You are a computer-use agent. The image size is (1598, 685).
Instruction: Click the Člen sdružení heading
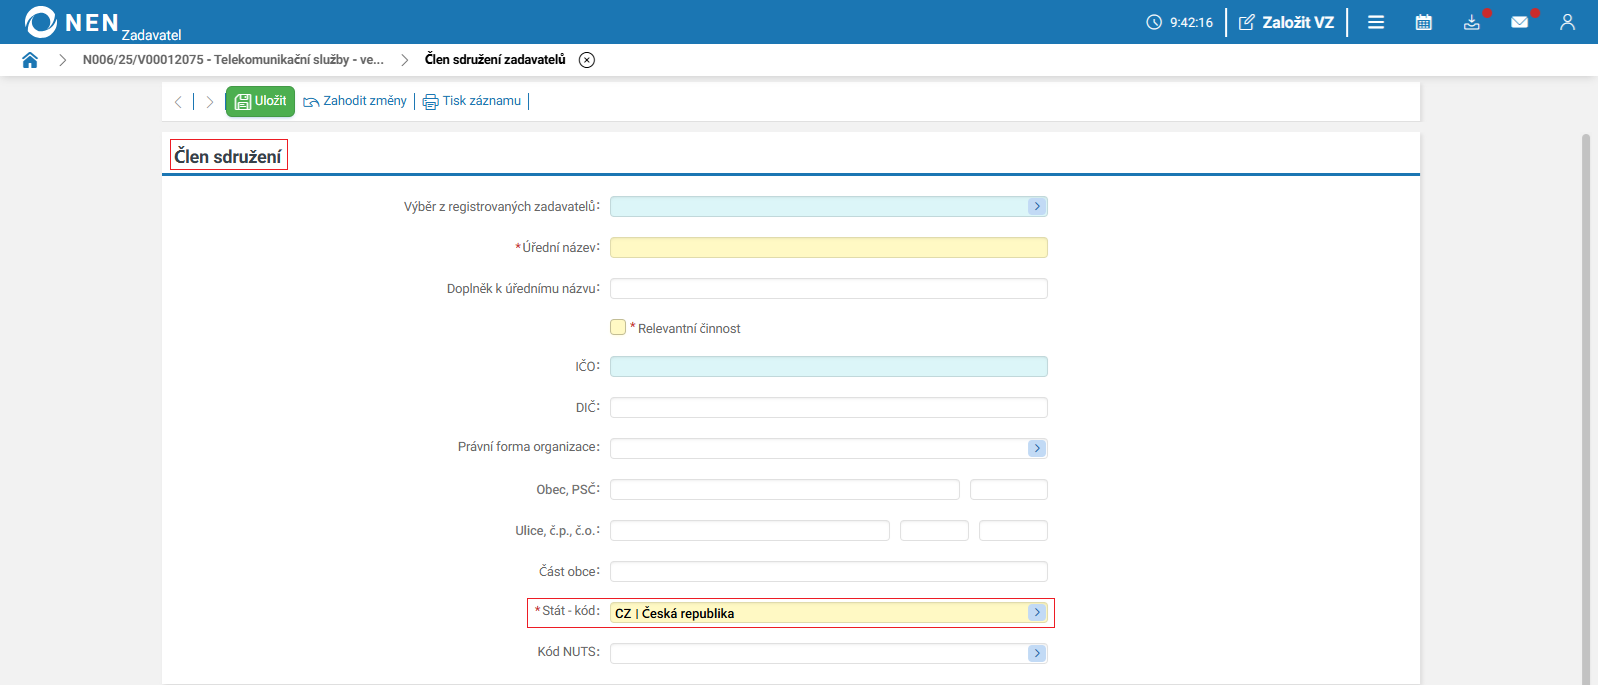point(228,156)
